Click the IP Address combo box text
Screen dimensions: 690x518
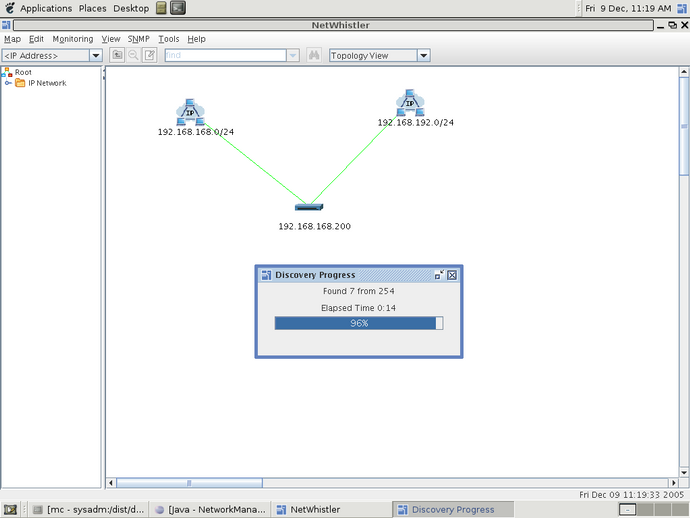click(31, 55)
